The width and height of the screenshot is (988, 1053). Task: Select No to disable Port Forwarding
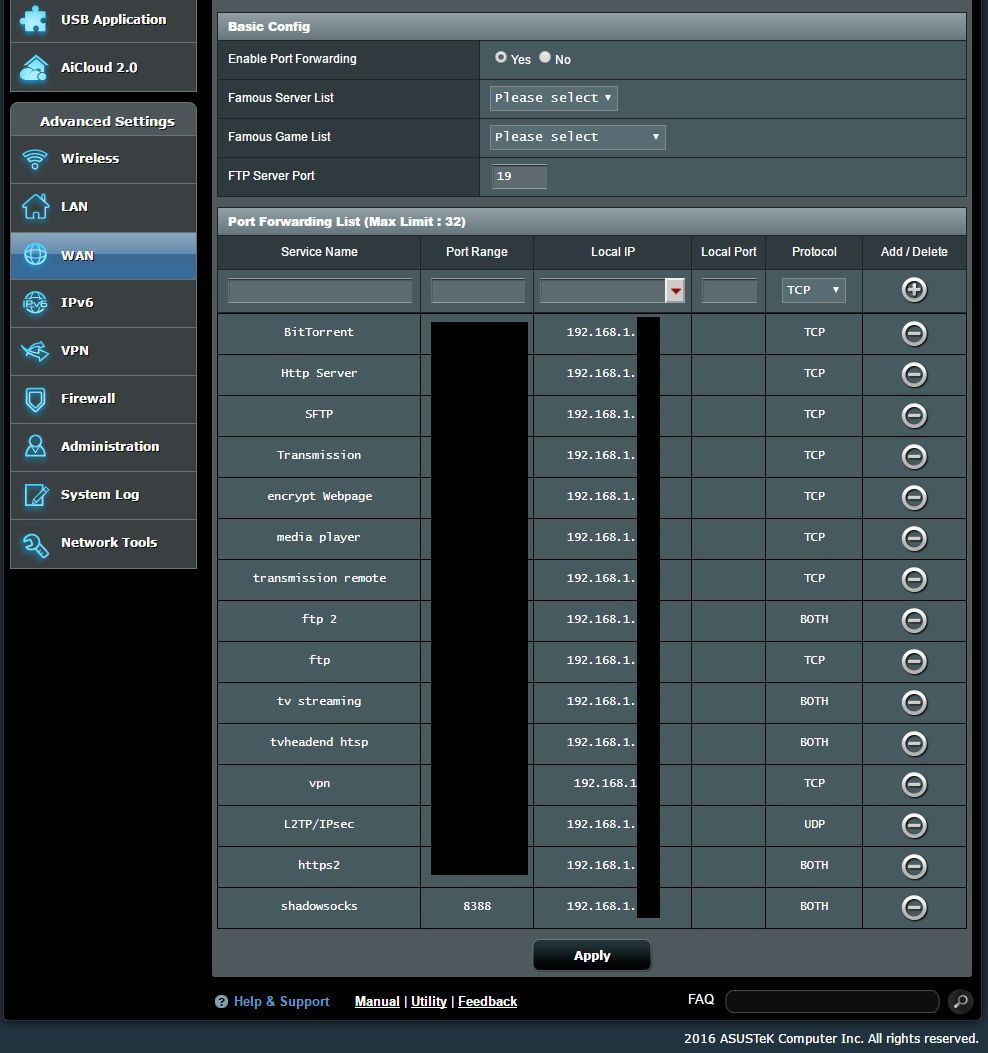tap(545, 58)
